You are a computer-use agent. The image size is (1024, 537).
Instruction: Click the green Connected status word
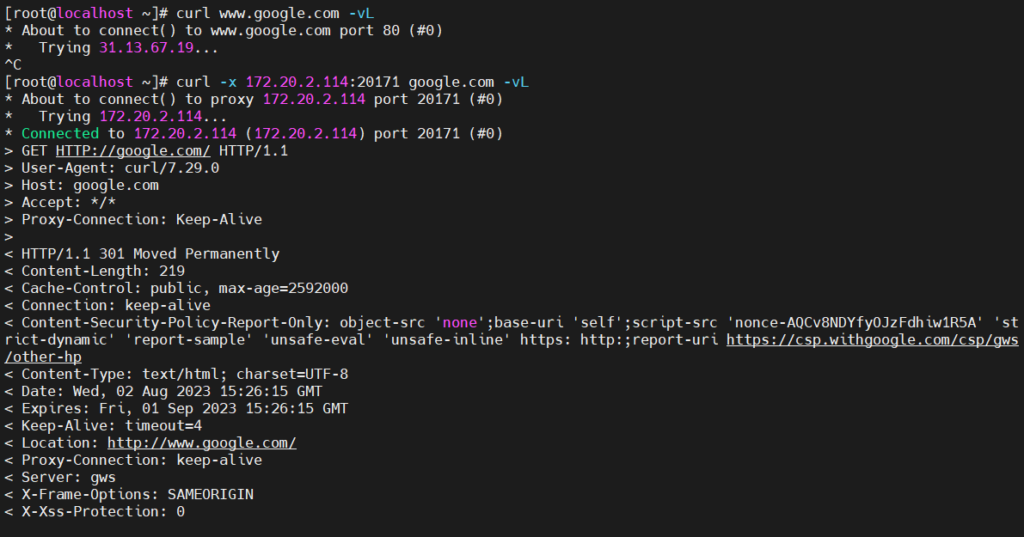(60, 133)
